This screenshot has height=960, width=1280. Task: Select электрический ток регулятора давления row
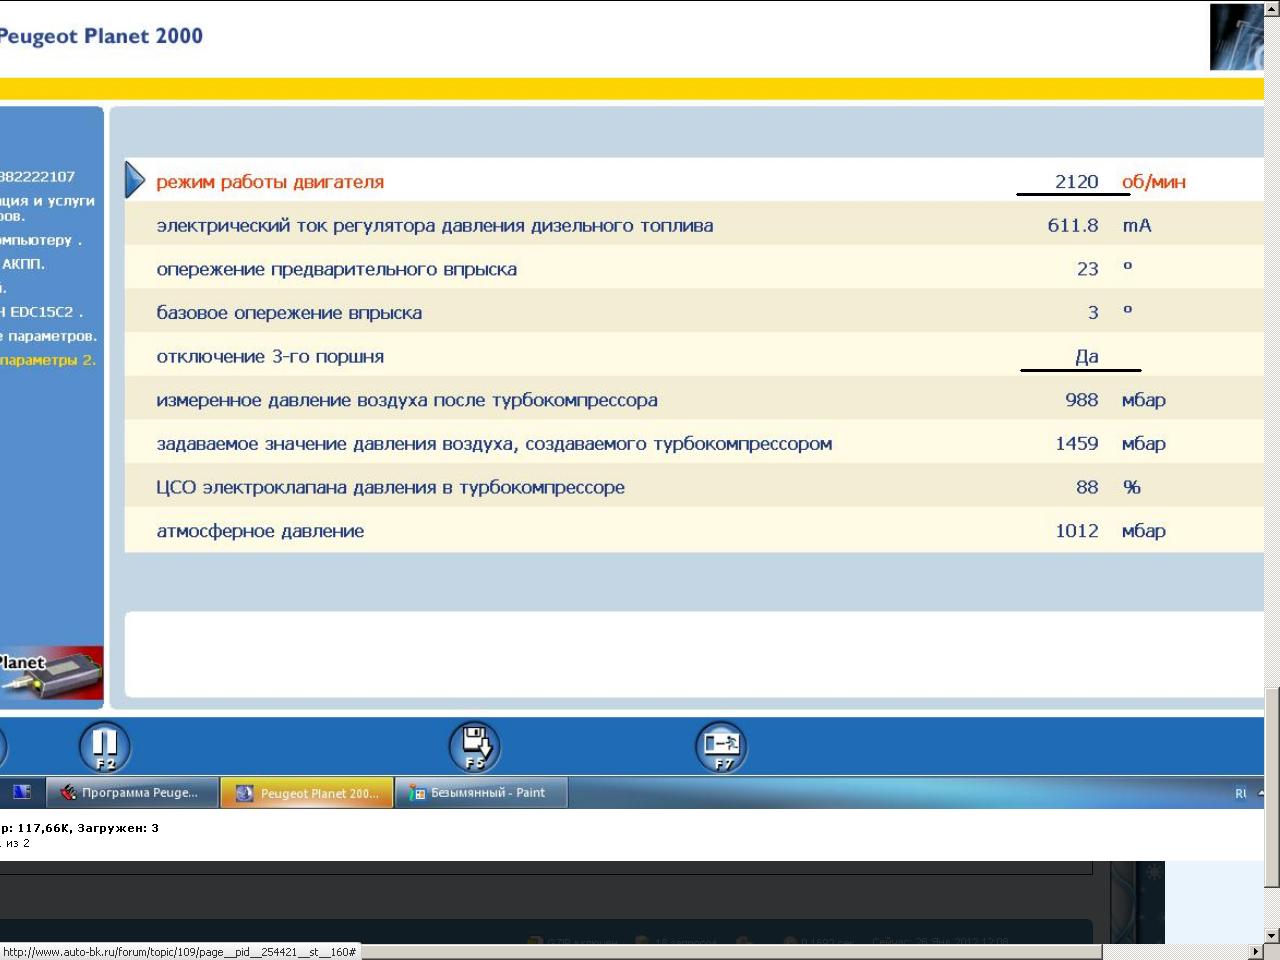click(x=694, y=225)
